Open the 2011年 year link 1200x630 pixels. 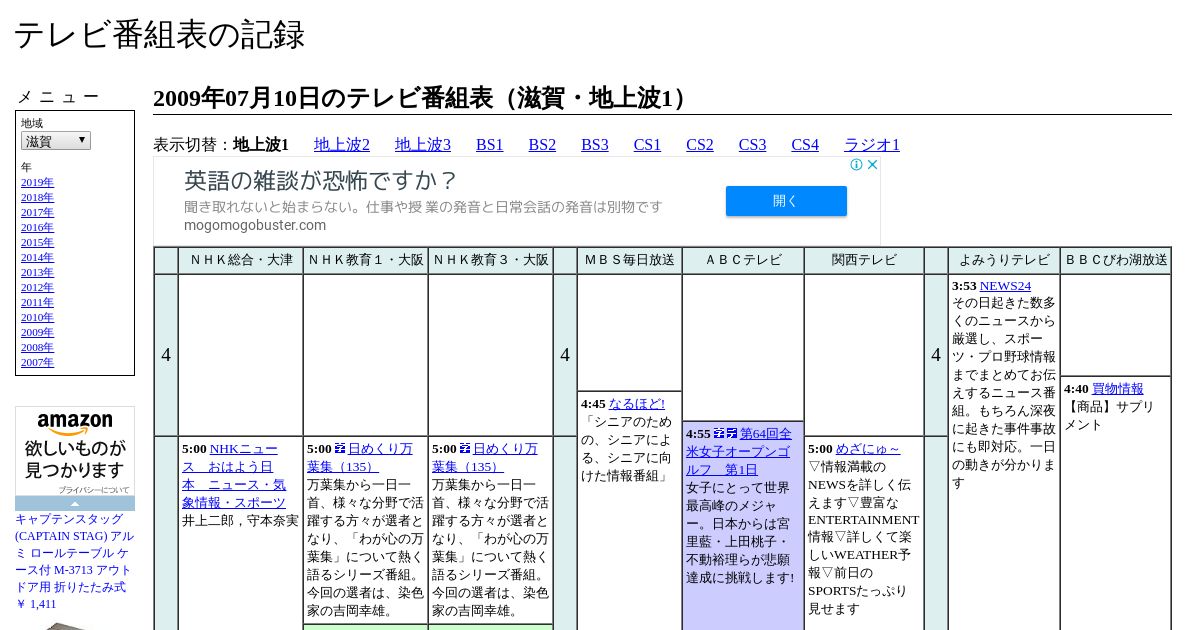(x=37, y=303)
